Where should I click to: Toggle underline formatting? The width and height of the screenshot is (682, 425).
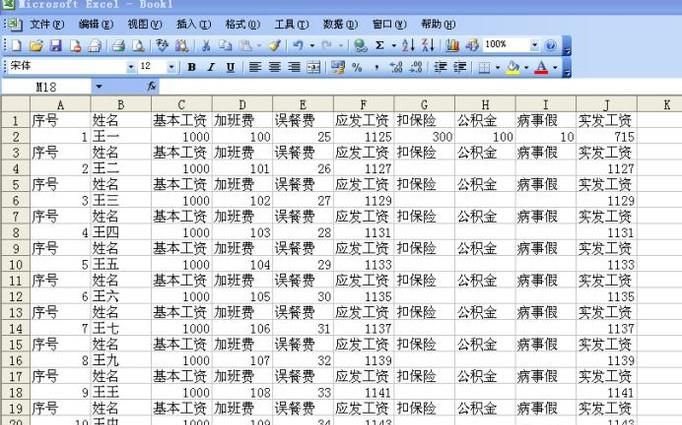[231, 67]
